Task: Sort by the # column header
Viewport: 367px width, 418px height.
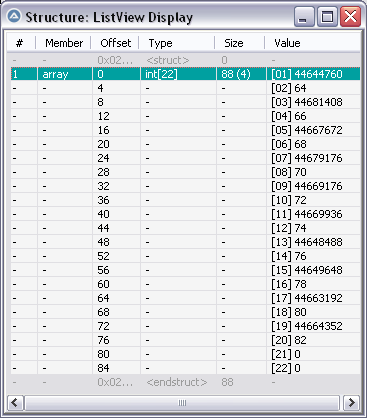Action: click(x=21, y=43)
